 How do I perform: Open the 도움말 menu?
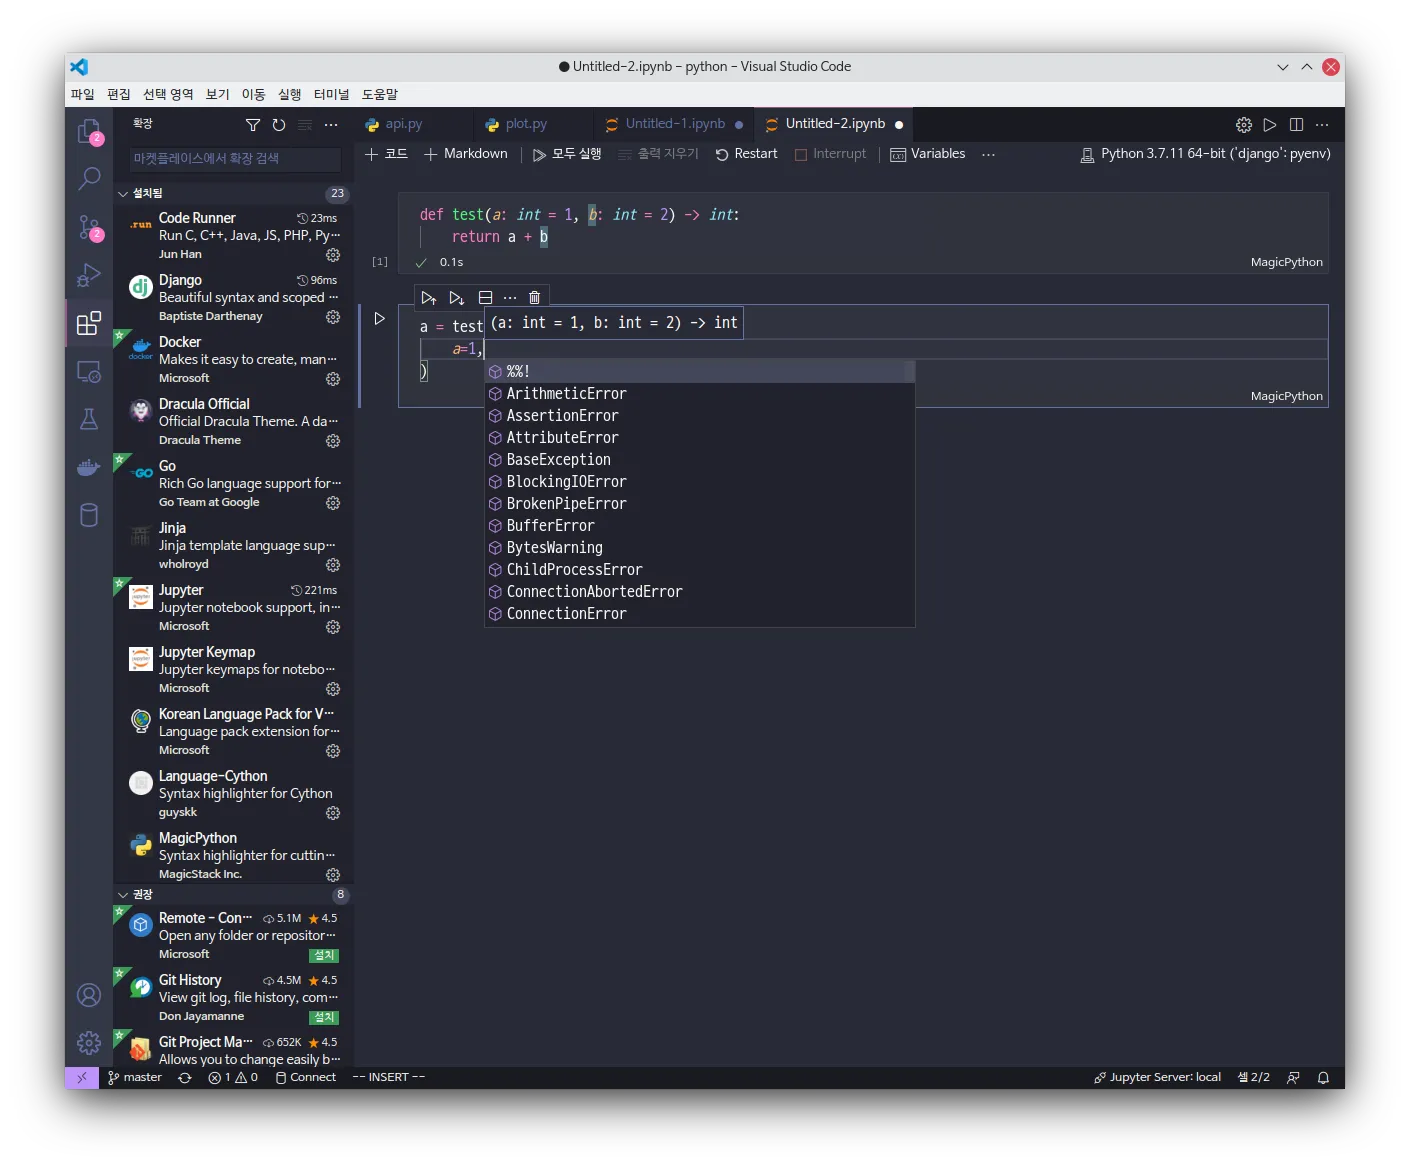click(x=380, y=94)
